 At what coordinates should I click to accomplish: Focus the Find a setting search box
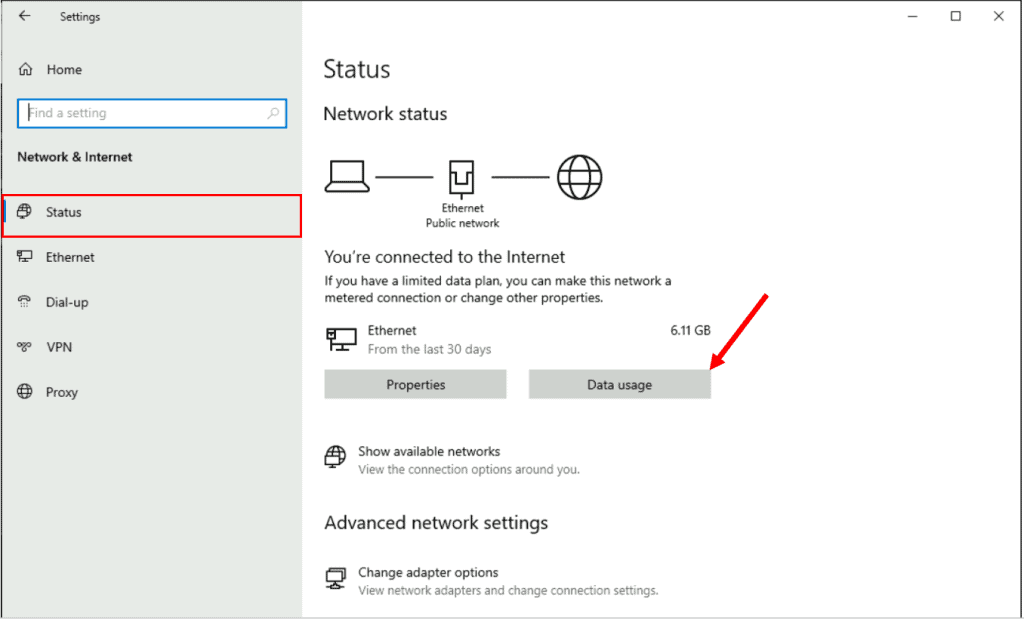click(x=145, y=114)
